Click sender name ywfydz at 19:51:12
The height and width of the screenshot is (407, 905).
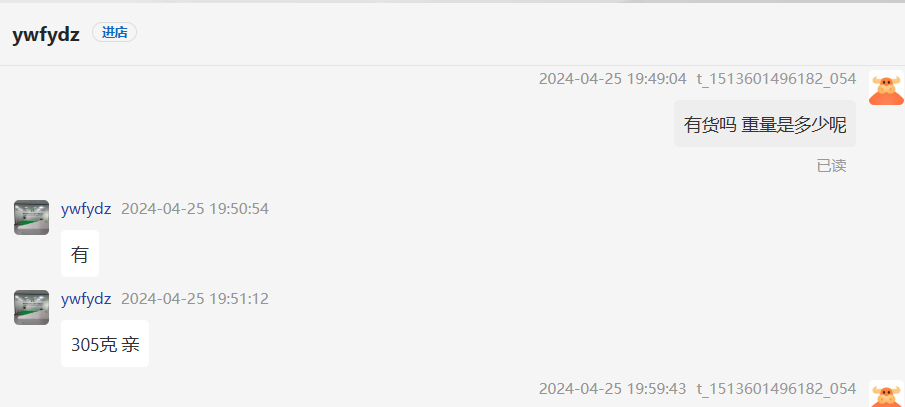point(86,299)
